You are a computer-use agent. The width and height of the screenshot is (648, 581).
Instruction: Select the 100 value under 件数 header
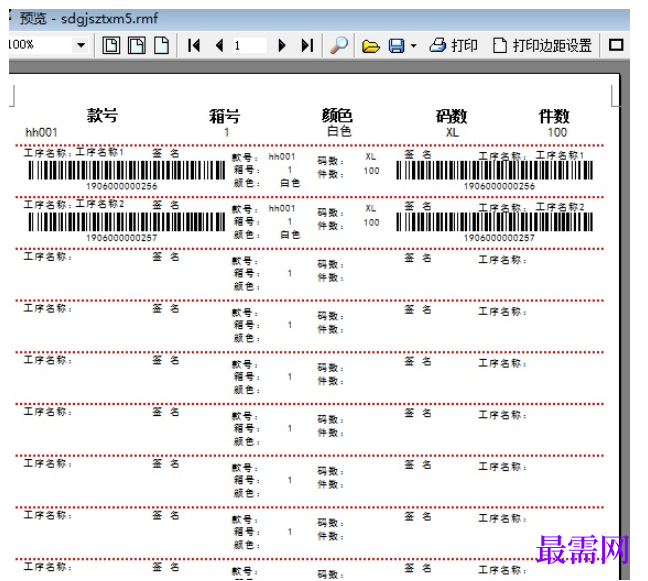pos(557,132)
